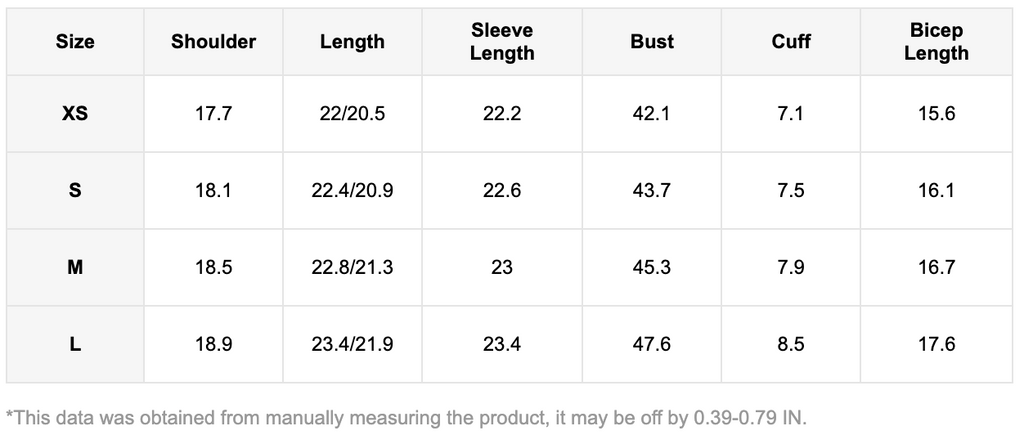Screen dimensions: 1024x435
Task: Select the 22.6 sleeve length cell
Action: point(502,190)
